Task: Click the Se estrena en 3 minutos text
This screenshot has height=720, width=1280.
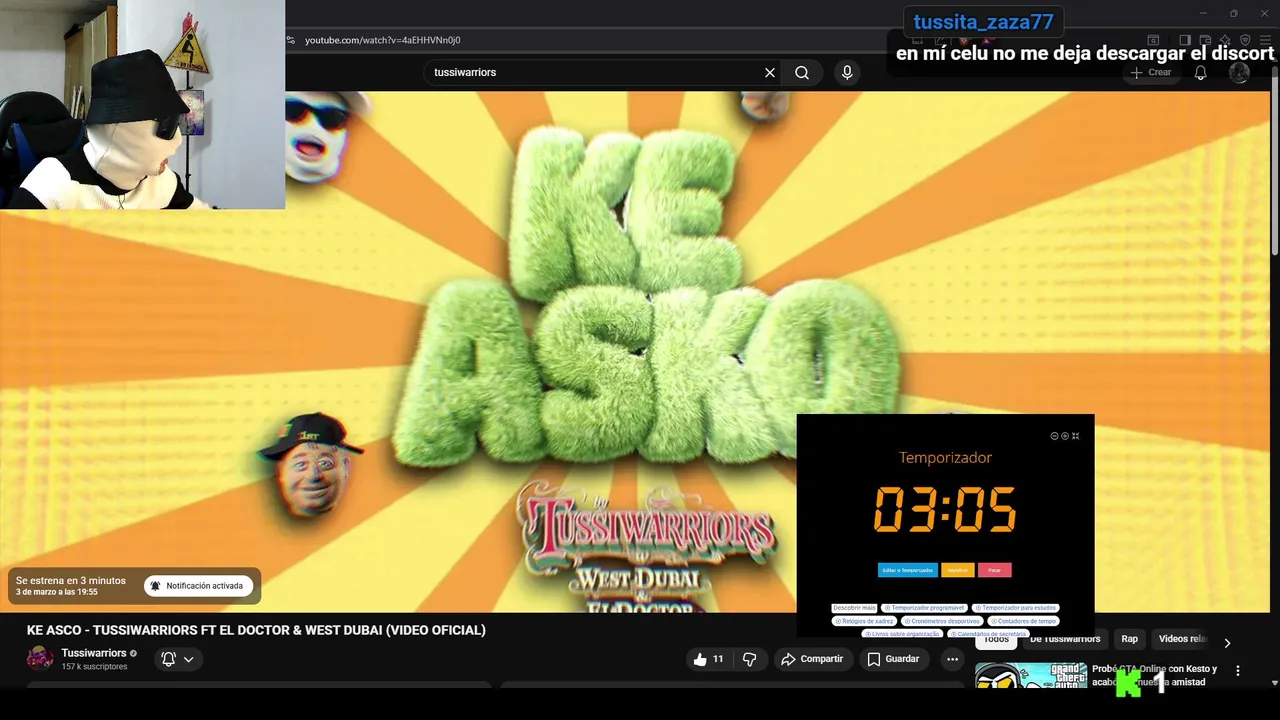Action: pos(71,580)
